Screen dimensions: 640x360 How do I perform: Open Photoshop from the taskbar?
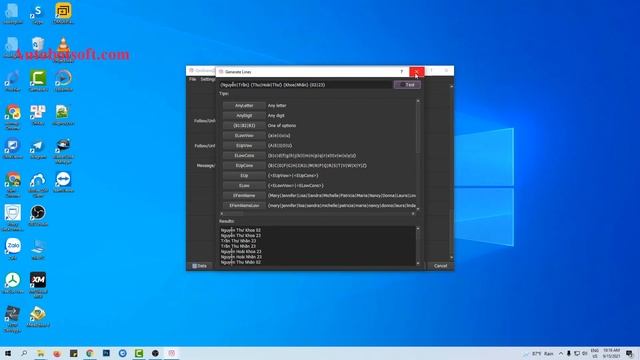[x=106, y=353]
